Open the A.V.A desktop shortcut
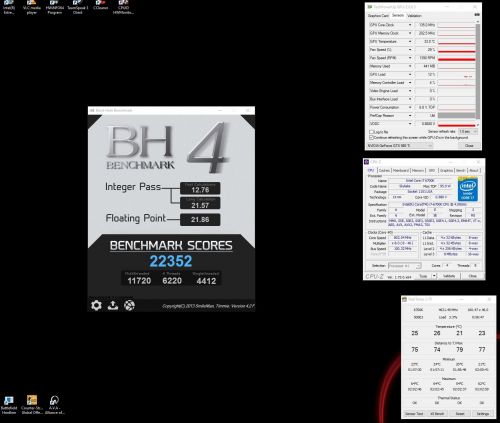Viewport: 500px width, 423px height. point(54,405)
